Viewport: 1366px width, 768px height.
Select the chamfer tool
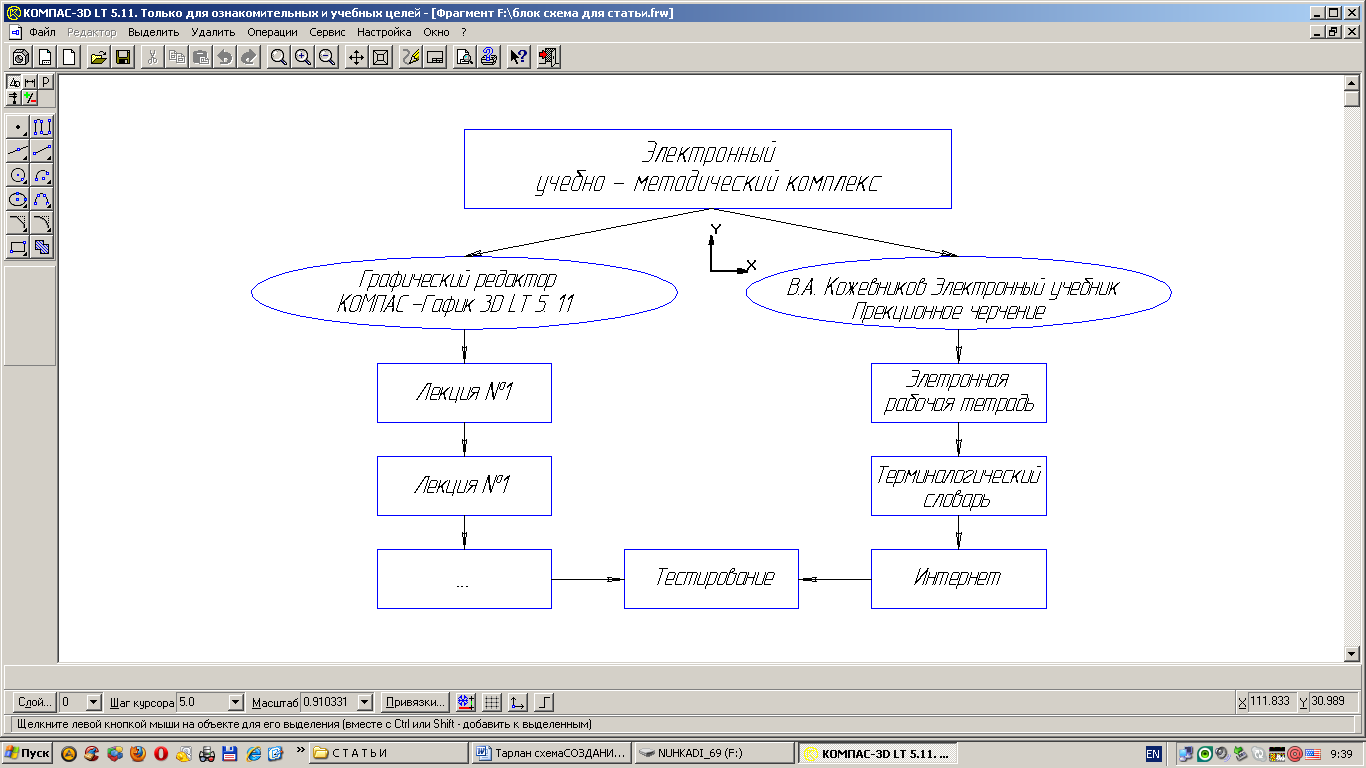(18, 223)
